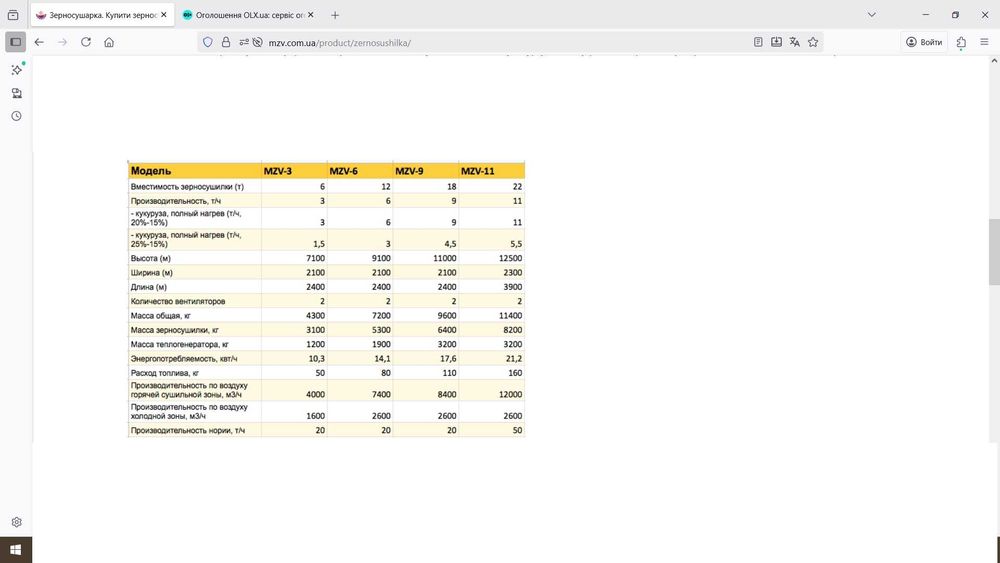The image size is (1000, 563).
Task: Click value 2300 in Ширина row
Action: [x=512, y=272]
